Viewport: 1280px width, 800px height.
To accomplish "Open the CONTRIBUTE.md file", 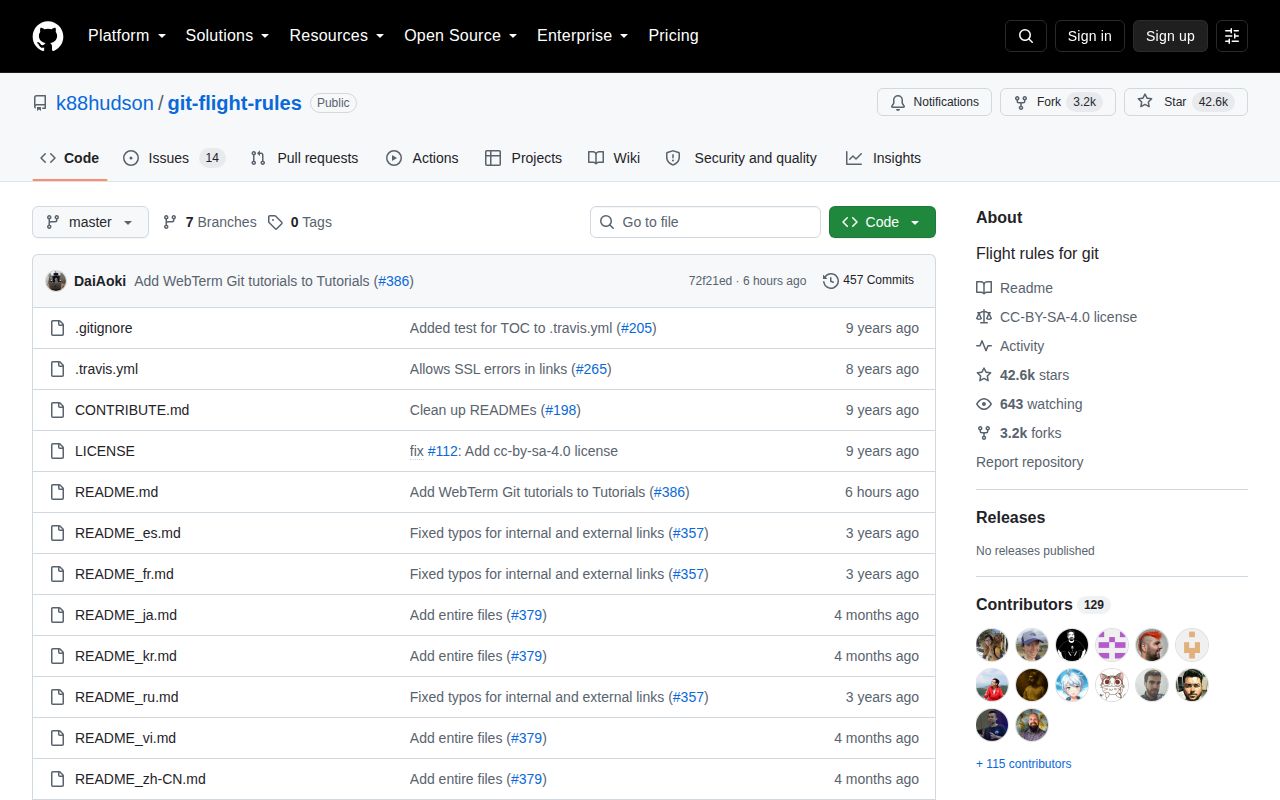I will tap(132, 410).
